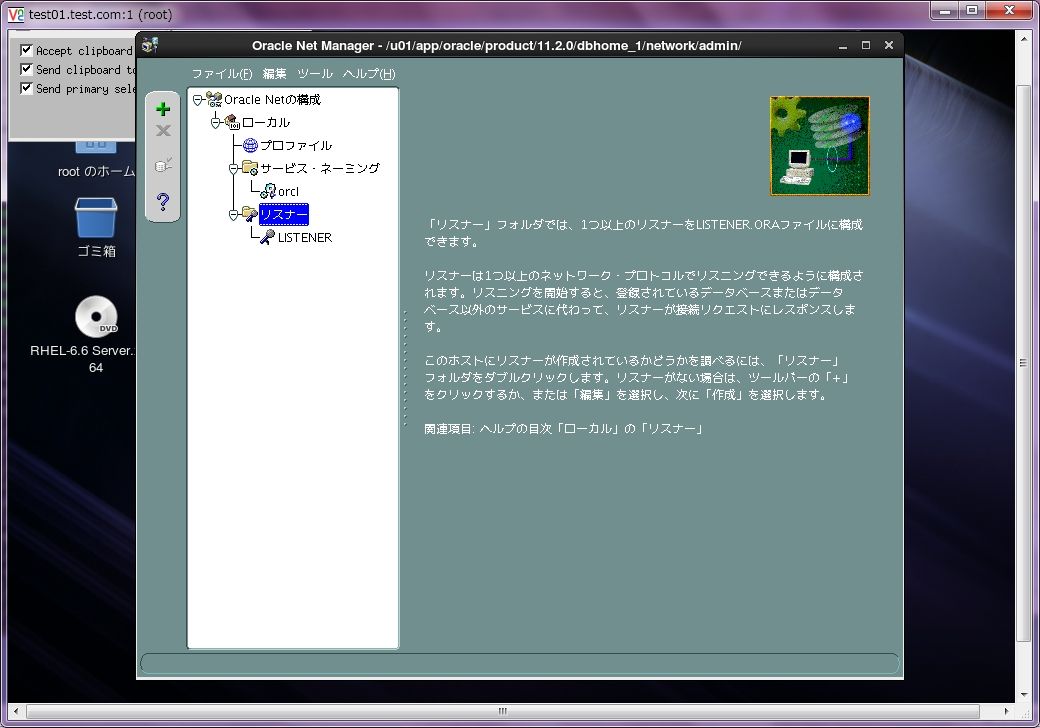Select the highlighted リスナー folder label
The width and height of the screenshot is (1040, 728).
coord(284,214)
